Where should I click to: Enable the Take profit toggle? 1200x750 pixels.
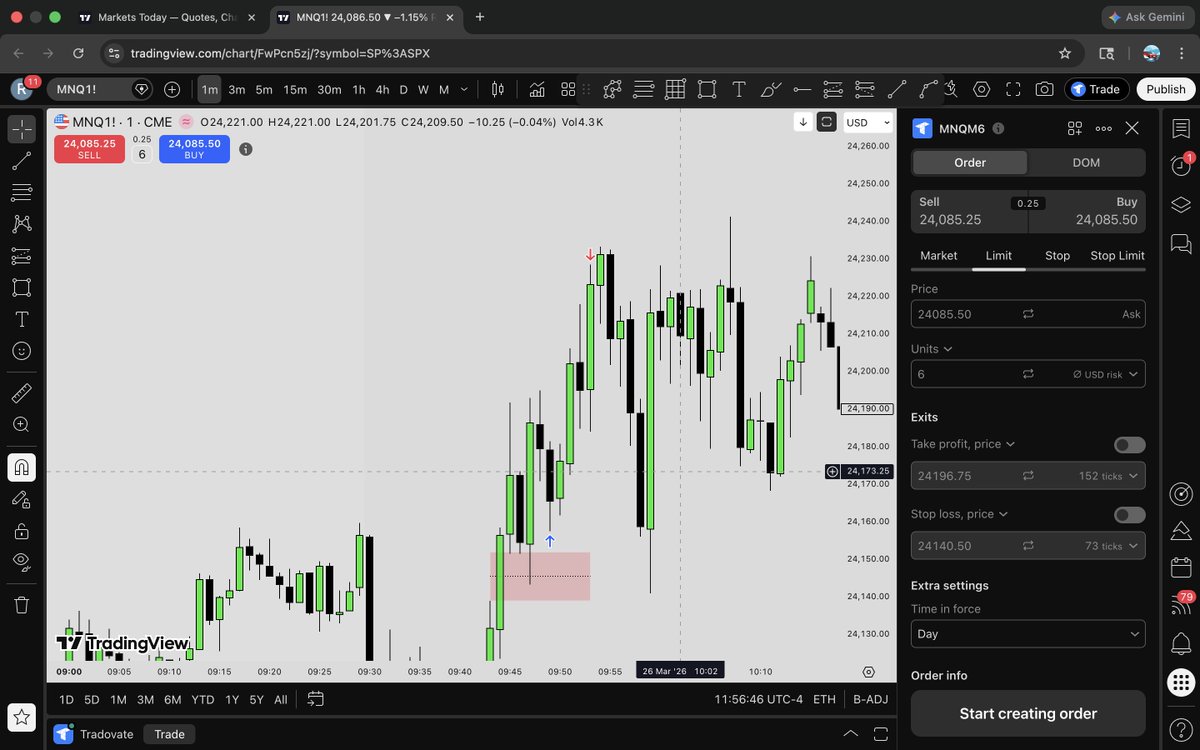point(1130,445)
